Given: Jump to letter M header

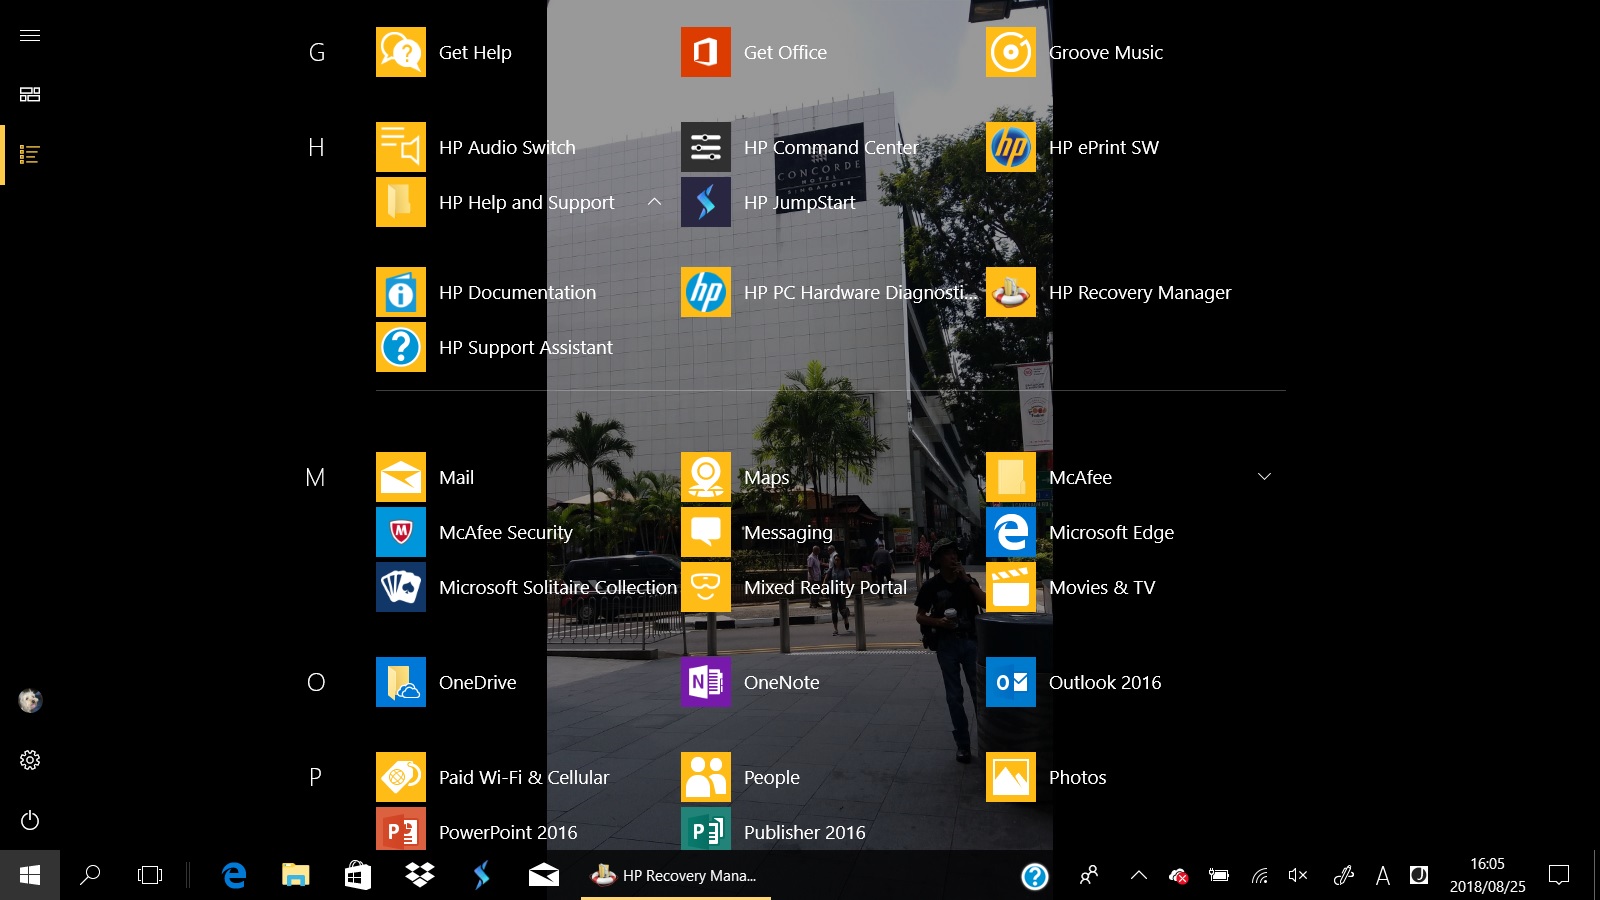Looking at the screenshot, I should pyautogui.click(x=315, y=477).
